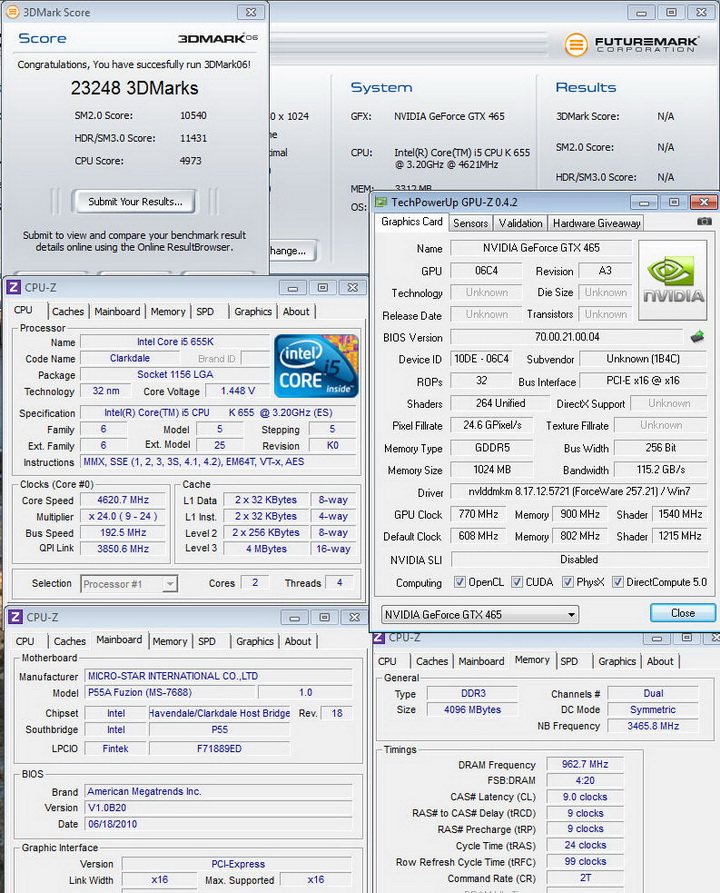Click BIOS Version V1.0B20 field
Viewport: 720px width, 893px height.
coord(219,808)
